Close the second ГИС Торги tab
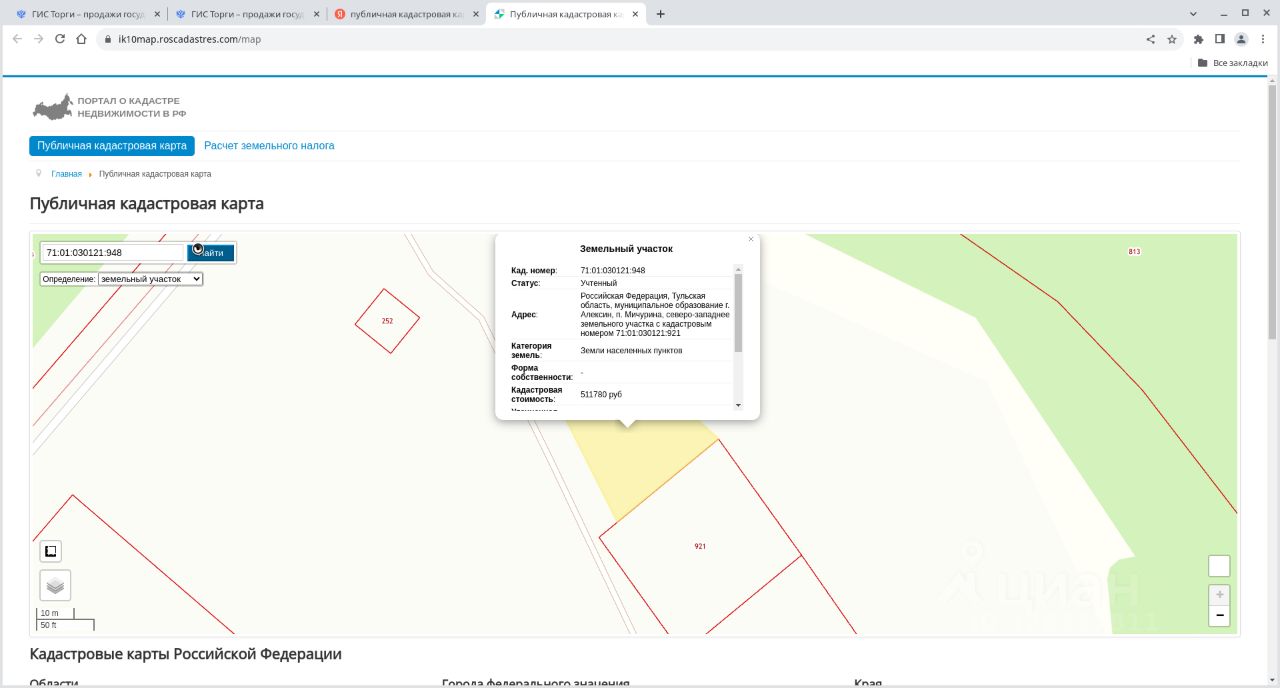Viewport: 1280px width, 688px height. [316, 14]
